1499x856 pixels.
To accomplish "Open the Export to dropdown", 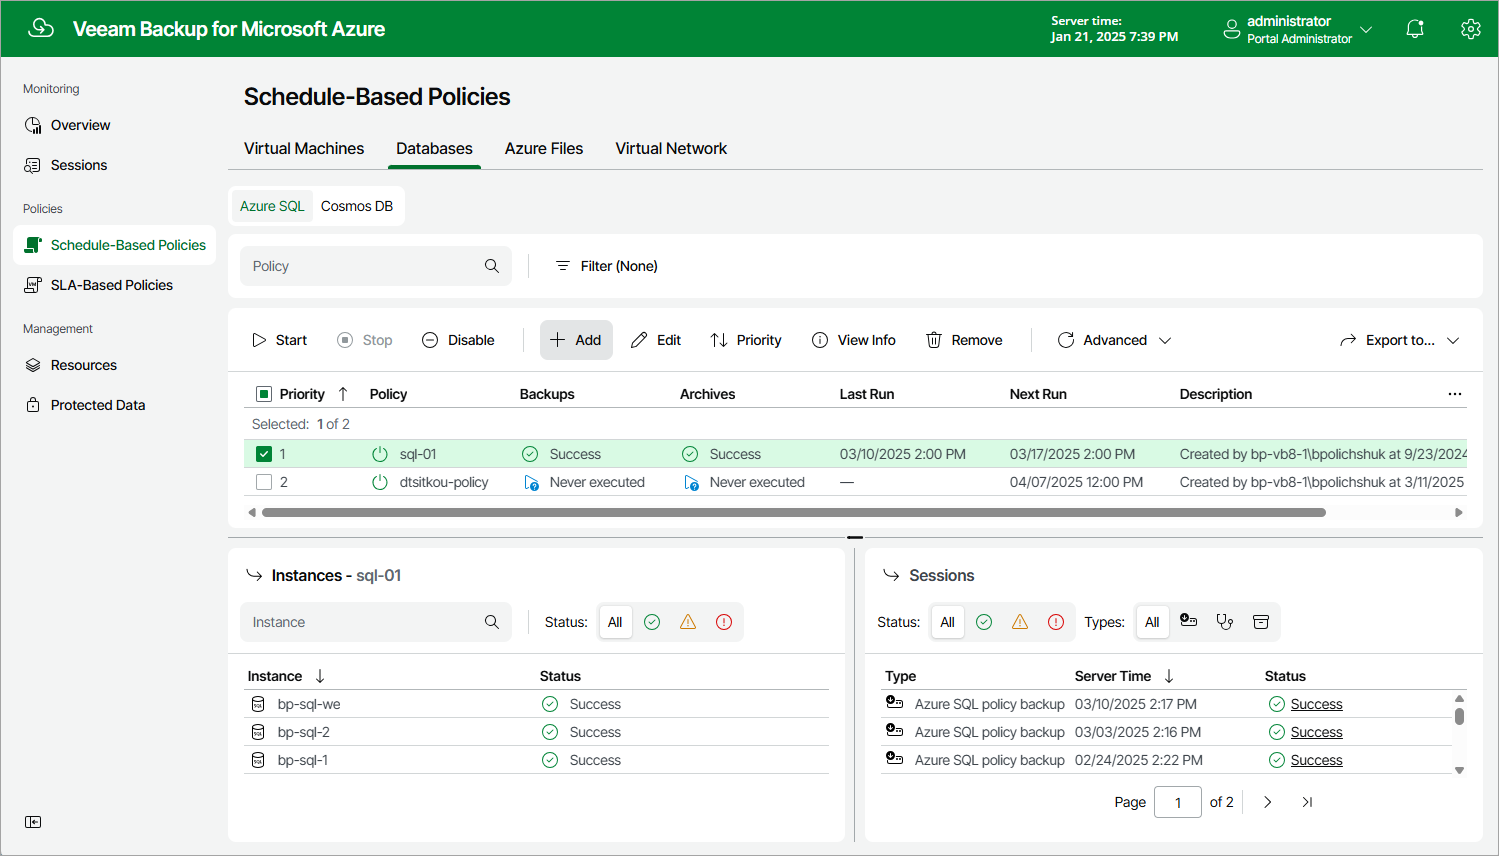I will (1400, 340).
